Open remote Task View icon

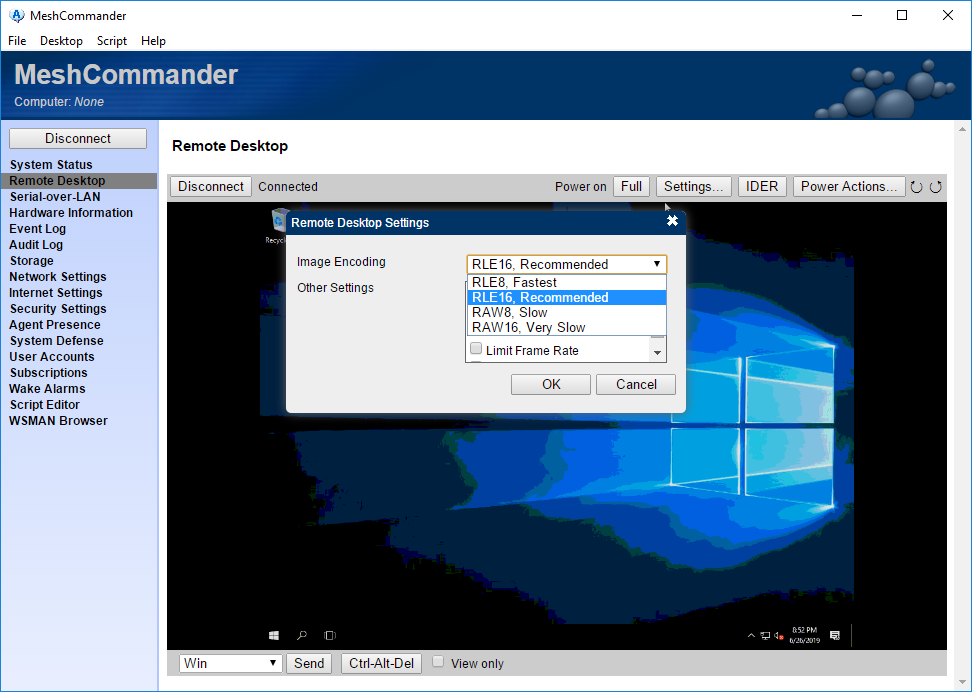click(x=330, y=635)
